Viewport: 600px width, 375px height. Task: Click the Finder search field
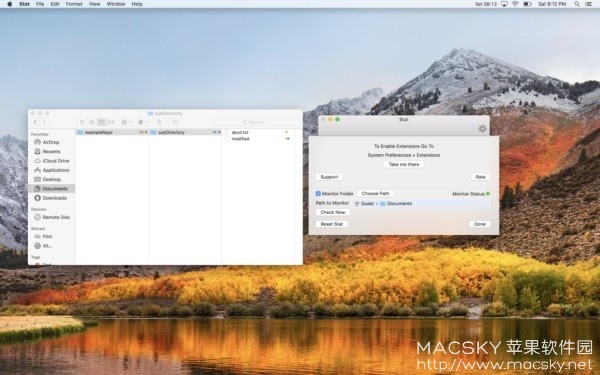(256, 122)
